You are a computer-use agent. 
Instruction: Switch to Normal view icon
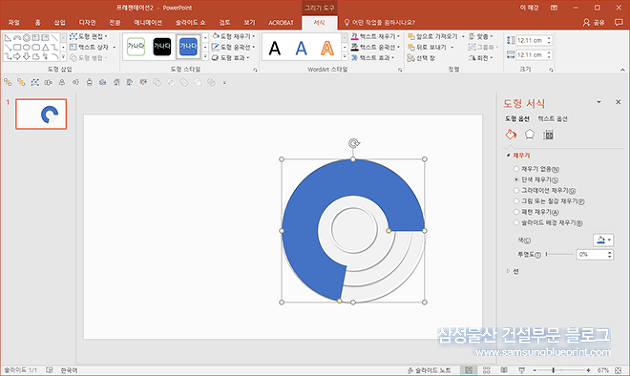(x=468, y=370)
